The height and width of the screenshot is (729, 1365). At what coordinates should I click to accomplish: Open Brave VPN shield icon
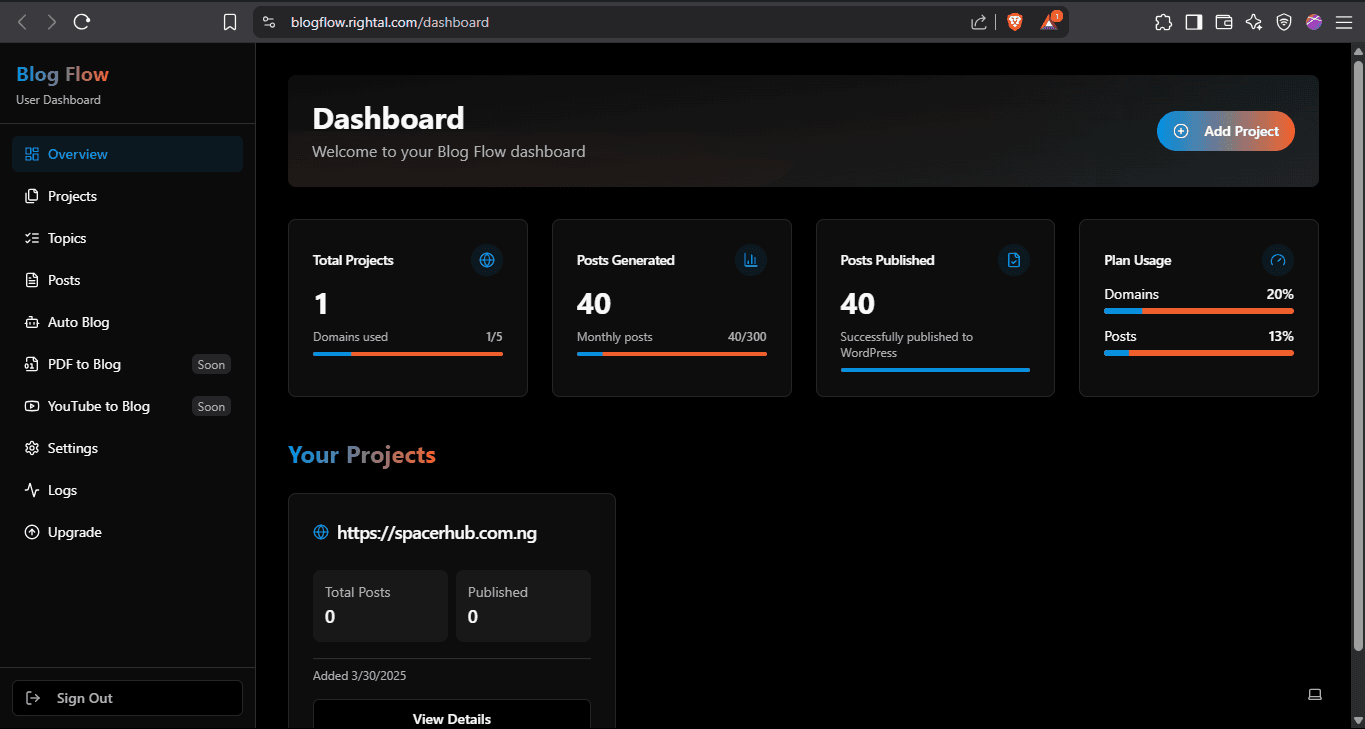[1284, 22]
